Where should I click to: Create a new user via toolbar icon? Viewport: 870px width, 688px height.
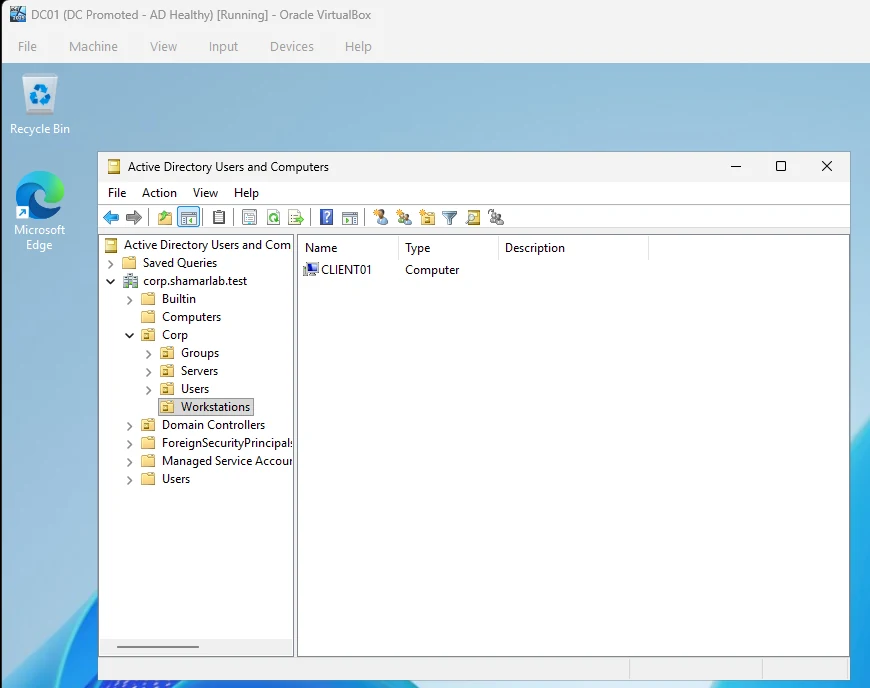pos(381,217)
